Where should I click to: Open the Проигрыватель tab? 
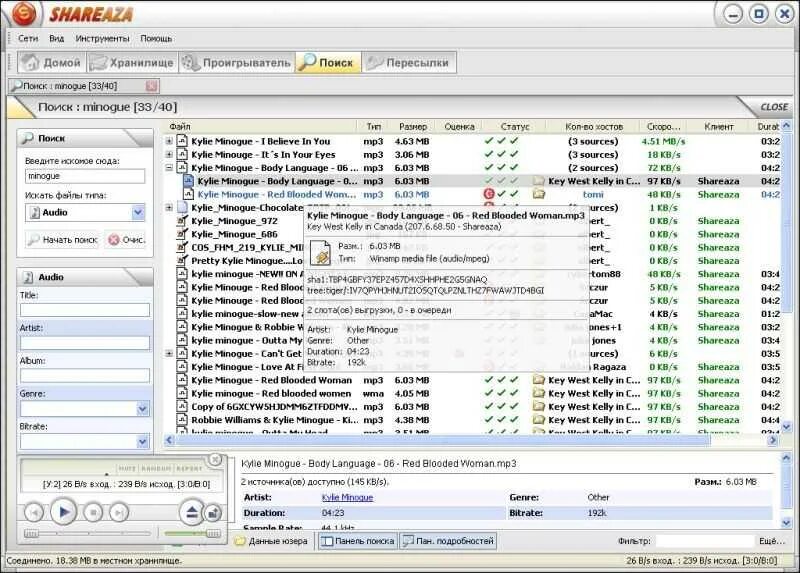[237, 63]
